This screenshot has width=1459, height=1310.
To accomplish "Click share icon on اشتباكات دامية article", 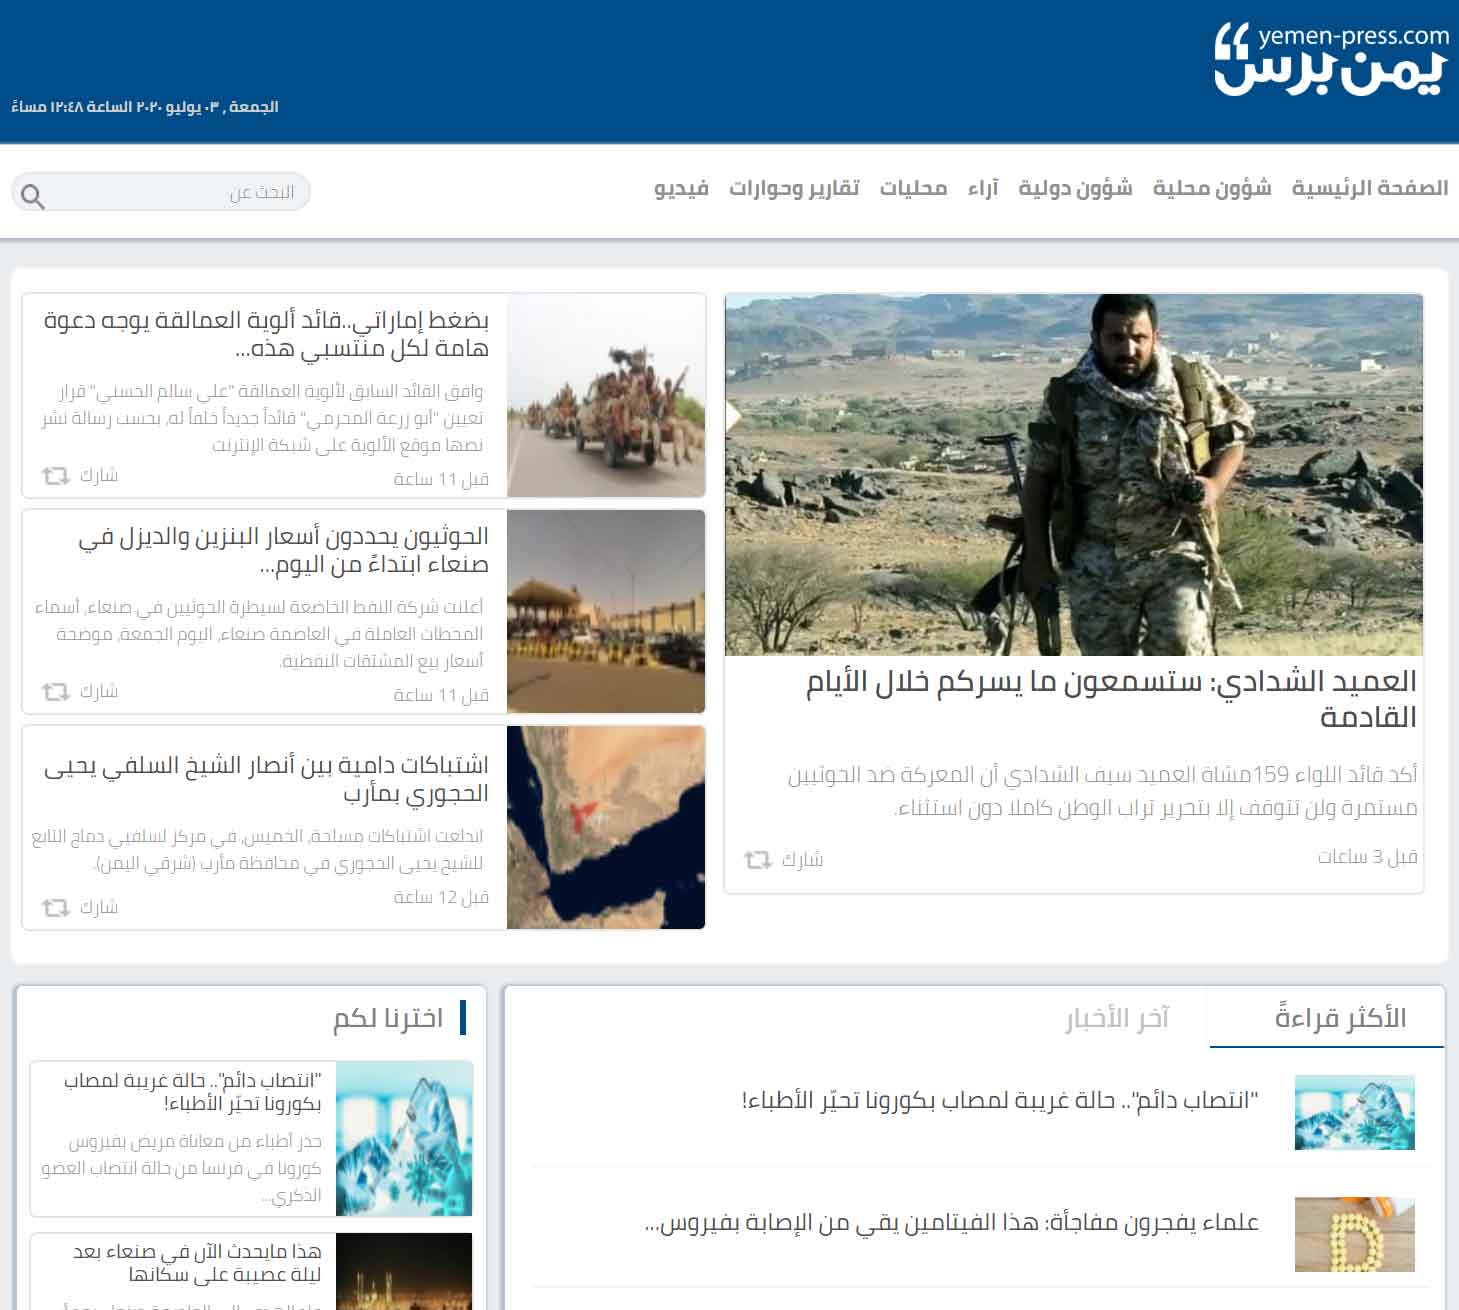I will [55, 908].
